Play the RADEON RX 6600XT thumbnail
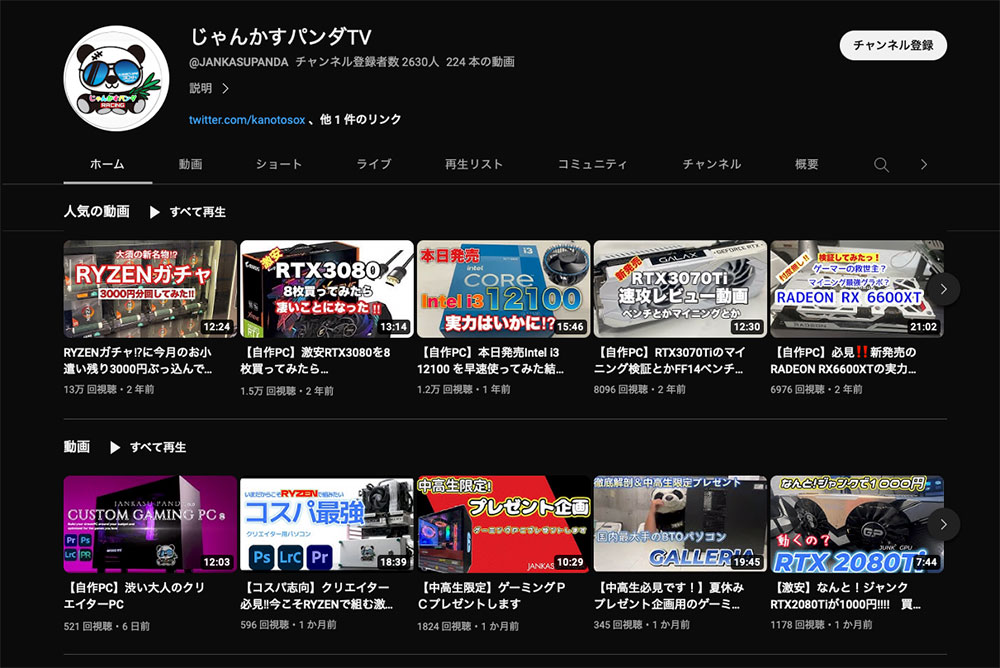The width and height of the screenshot is (1000, 668). pos(857,289)
